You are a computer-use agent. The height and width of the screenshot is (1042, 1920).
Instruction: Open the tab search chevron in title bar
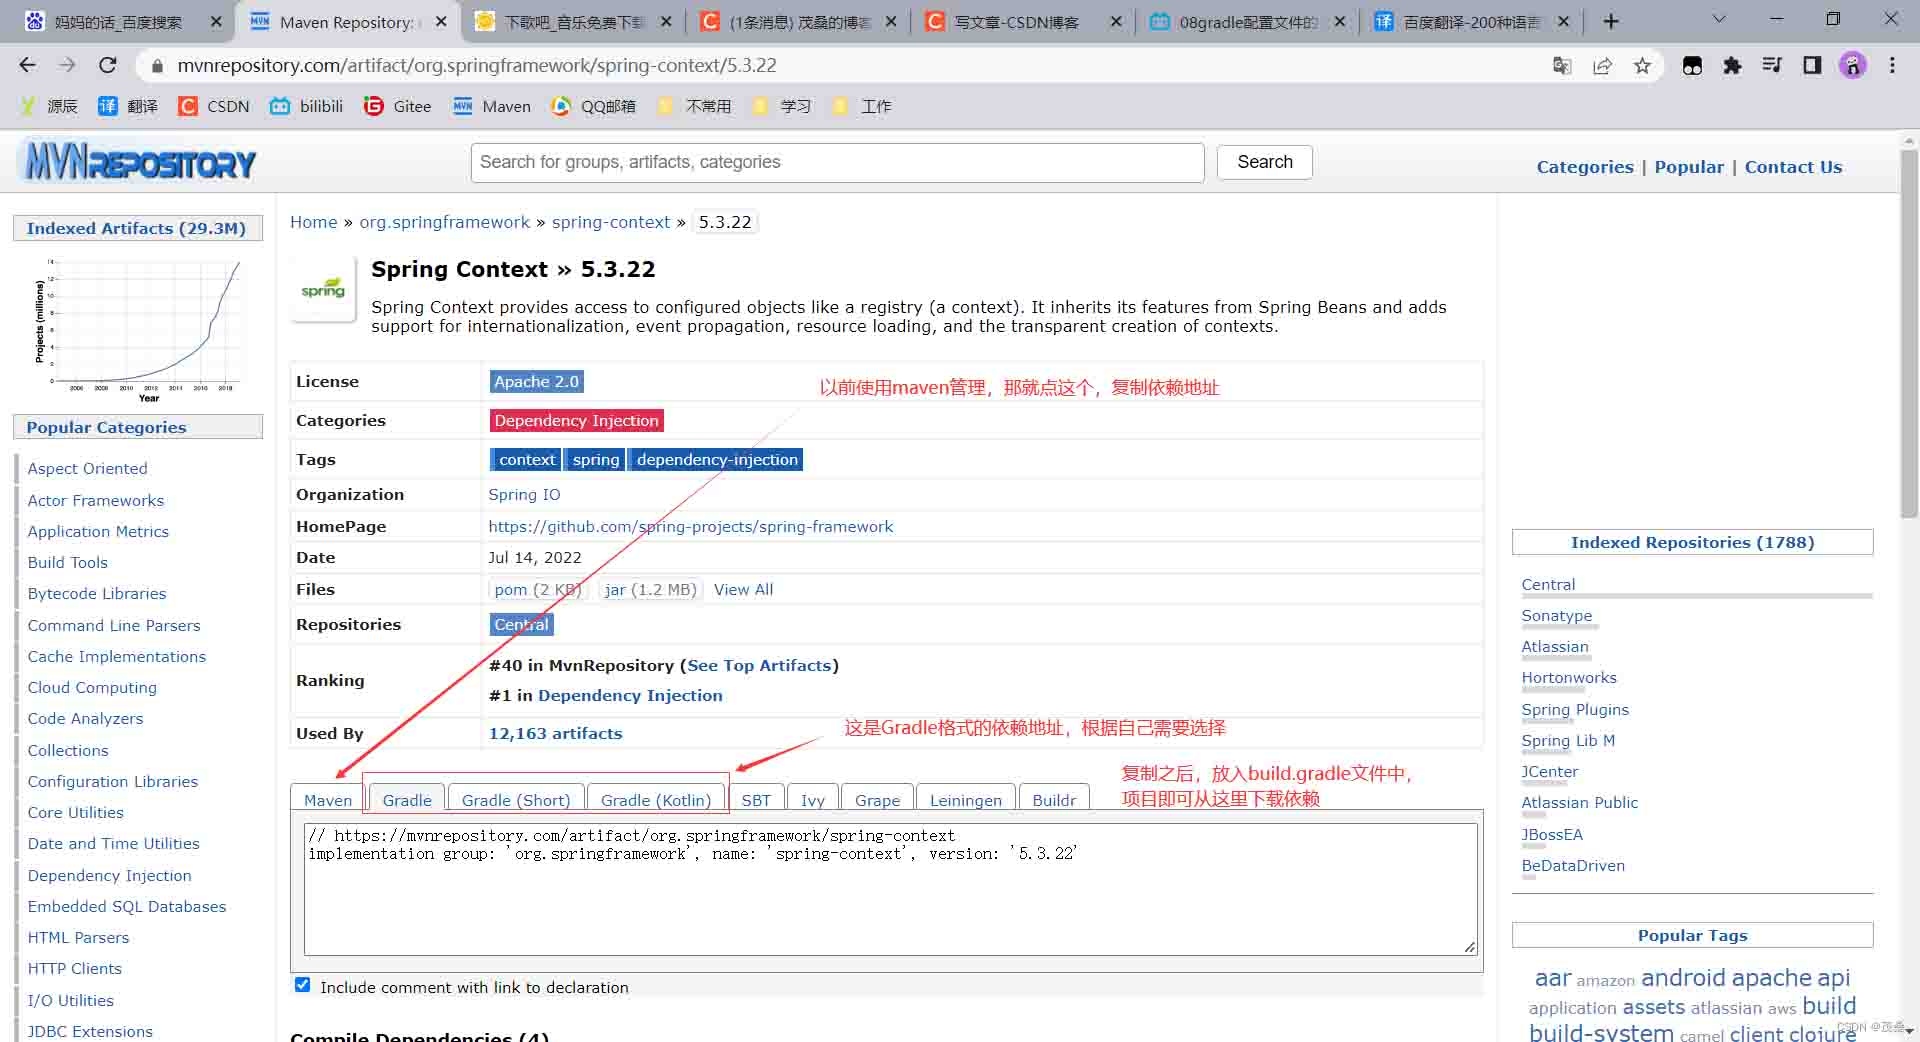coord(1719,19)
